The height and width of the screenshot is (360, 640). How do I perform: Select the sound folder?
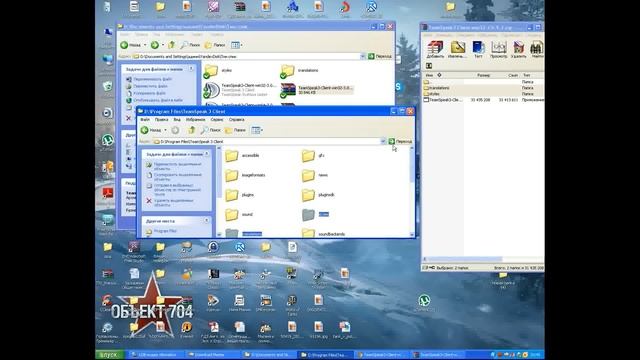239,214
